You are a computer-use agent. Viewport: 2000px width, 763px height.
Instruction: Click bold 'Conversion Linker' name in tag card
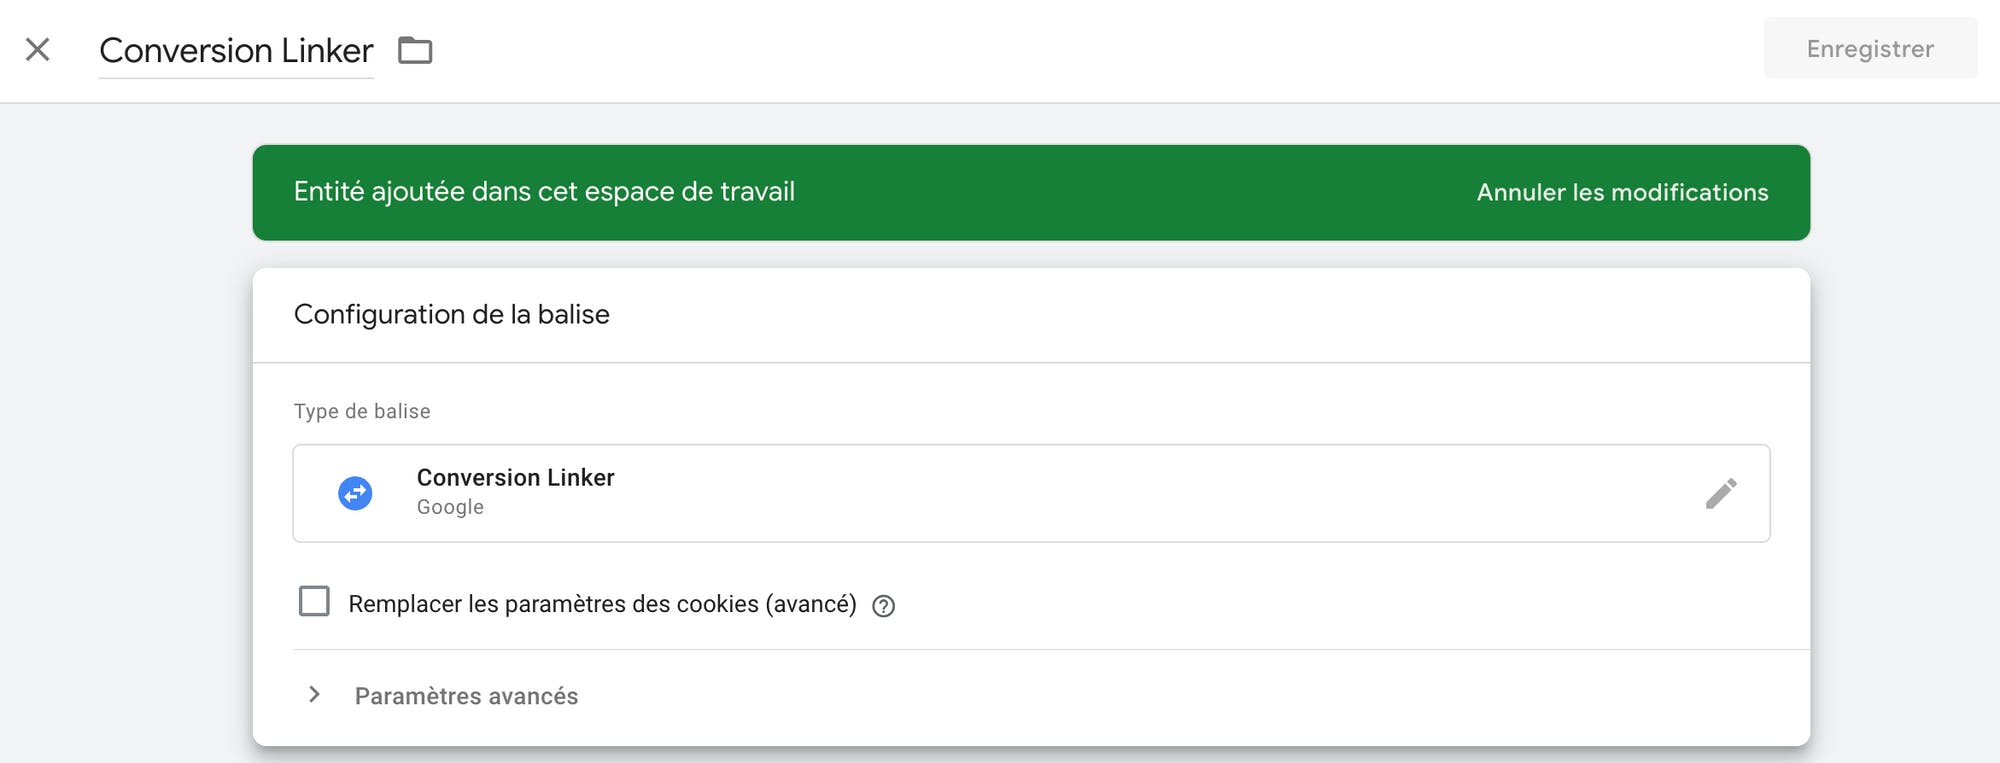[515, 477]
